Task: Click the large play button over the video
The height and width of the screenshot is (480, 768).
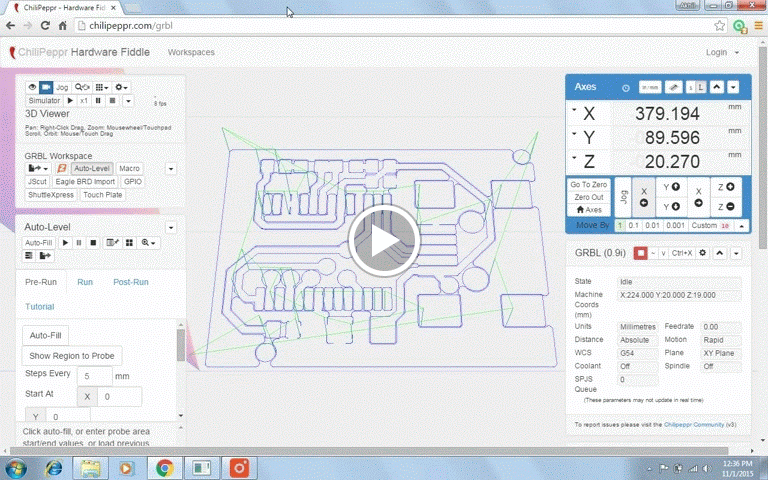Action: tap(384, 240)
